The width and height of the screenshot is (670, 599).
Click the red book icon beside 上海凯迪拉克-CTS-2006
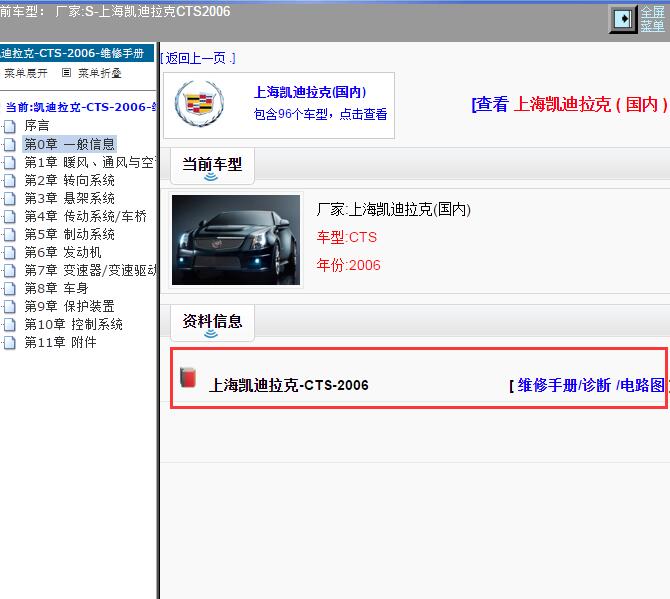pos(188,378)
